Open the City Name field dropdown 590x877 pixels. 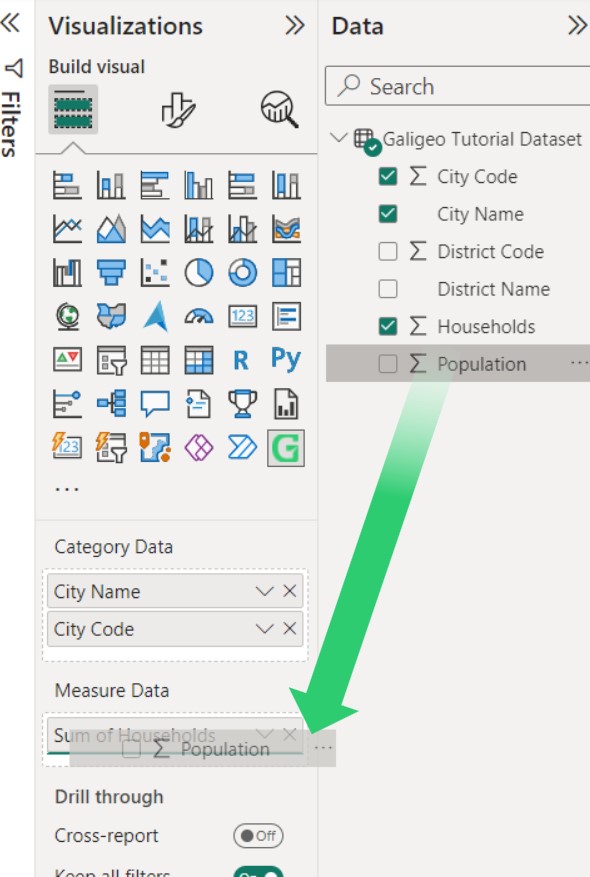264,591
